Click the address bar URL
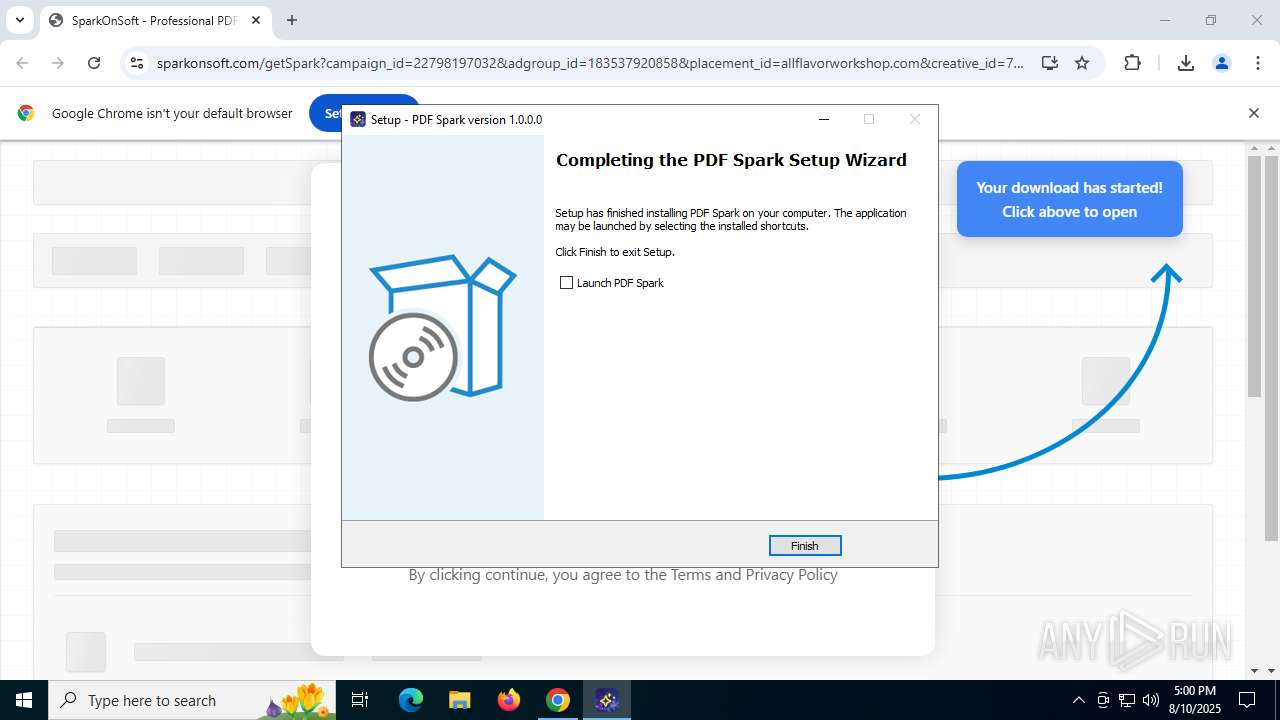Screen dimensions: 1280x720 click(x=590, y=63)
